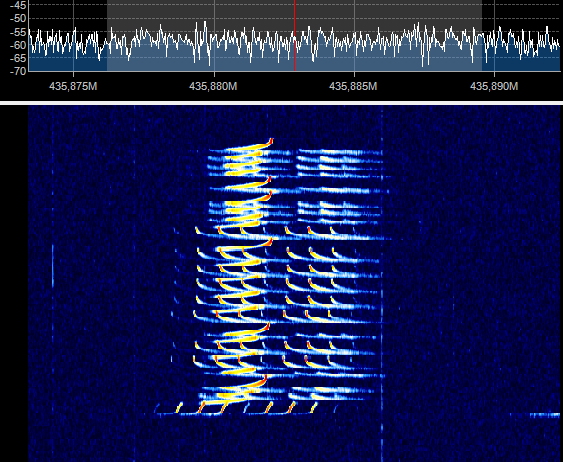Click the 435,875M frequency label
Image resolution: width=563 pixels, height=462 pixels.
[x=73, y=86]
